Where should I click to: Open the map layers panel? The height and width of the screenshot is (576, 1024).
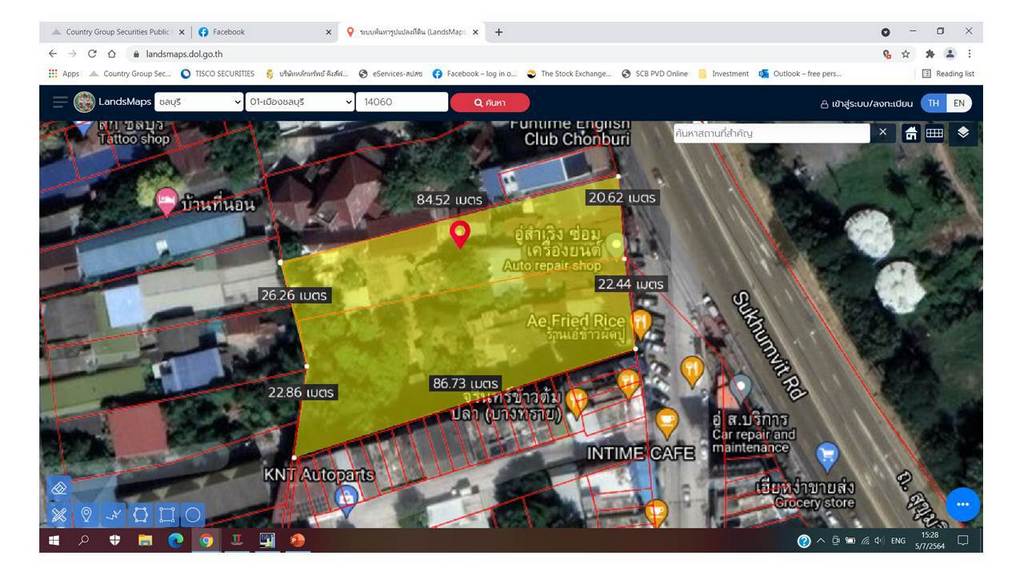tap(962, 132)
